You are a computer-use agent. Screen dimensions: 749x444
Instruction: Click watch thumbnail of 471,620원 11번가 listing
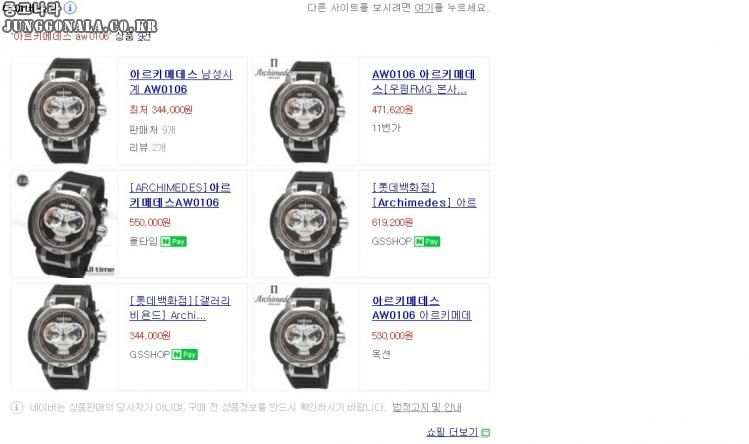306,111
